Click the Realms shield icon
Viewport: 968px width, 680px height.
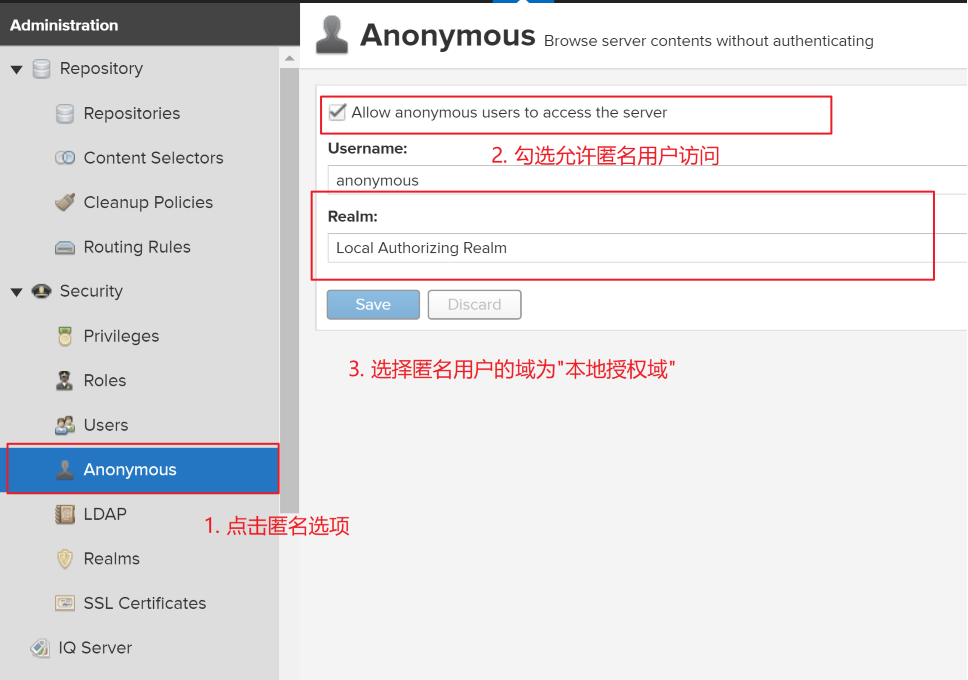[x=65, y=559]
